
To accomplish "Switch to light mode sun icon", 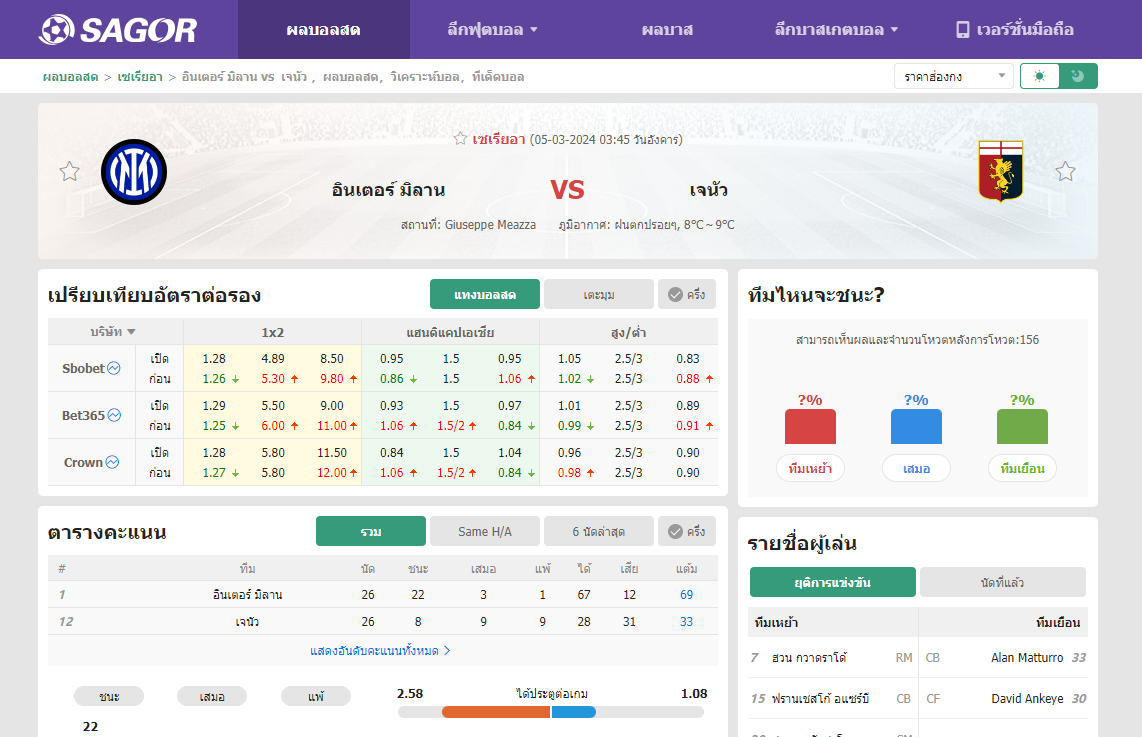I will click(1039, 76).
